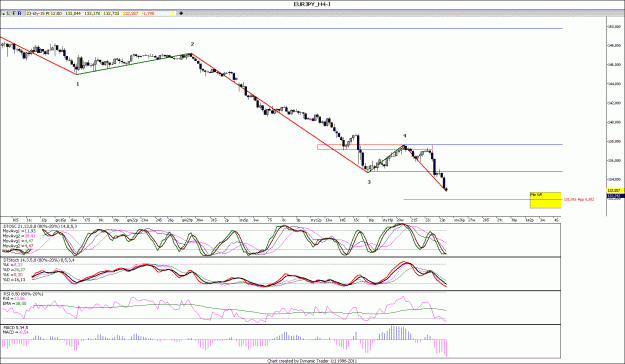Screen dimensions: 625x364
Task: Click the DTStoch indicator title text
Action: (38, 260)
